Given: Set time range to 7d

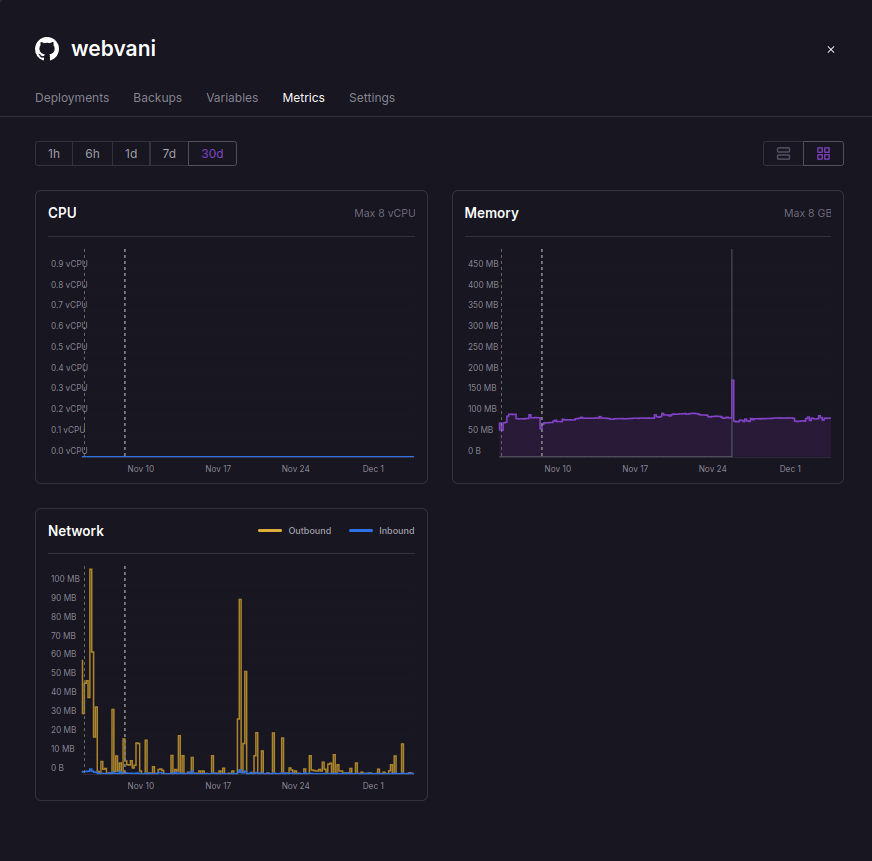Looking at the screenshot, I should [x=169, y=154].
